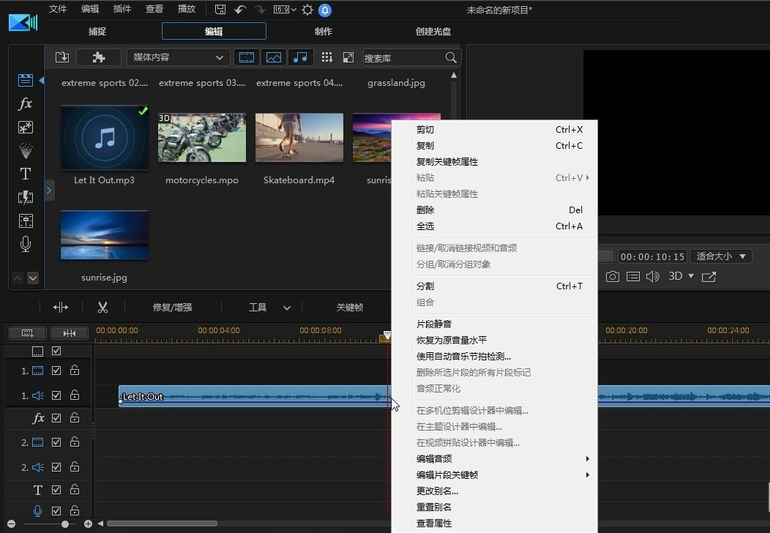Screen dimensions: 770x533
Task: Click the scissors split tool above timeline
Action: coord(102,307)
